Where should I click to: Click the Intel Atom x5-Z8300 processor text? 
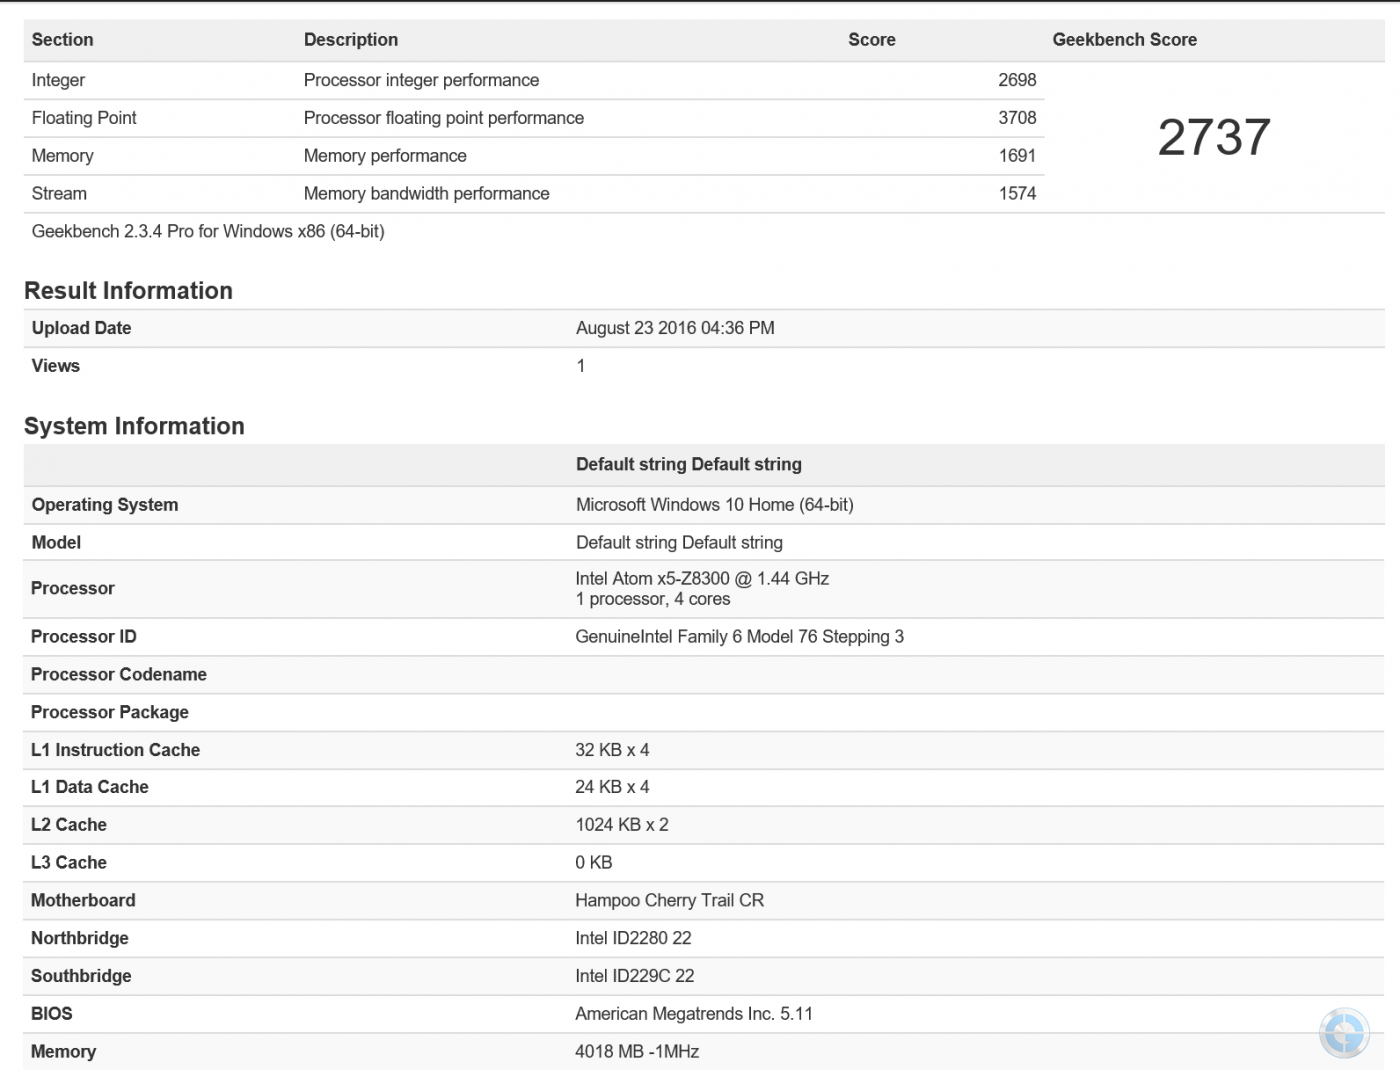(x=702, y=578)
